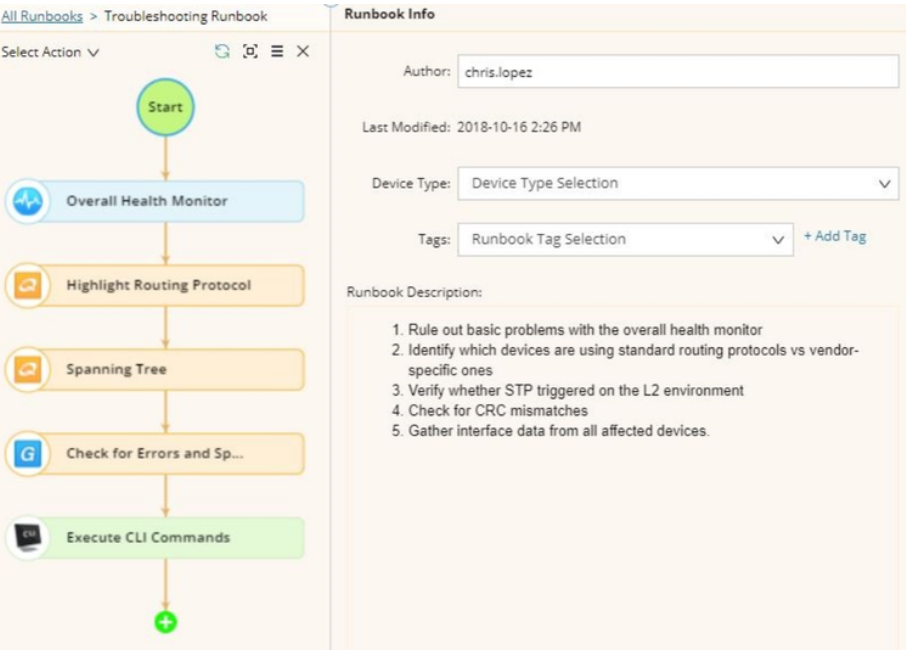The image size is (907, 663).
Task: Click the Start node in the flowchart
Action: click(165, 107)
